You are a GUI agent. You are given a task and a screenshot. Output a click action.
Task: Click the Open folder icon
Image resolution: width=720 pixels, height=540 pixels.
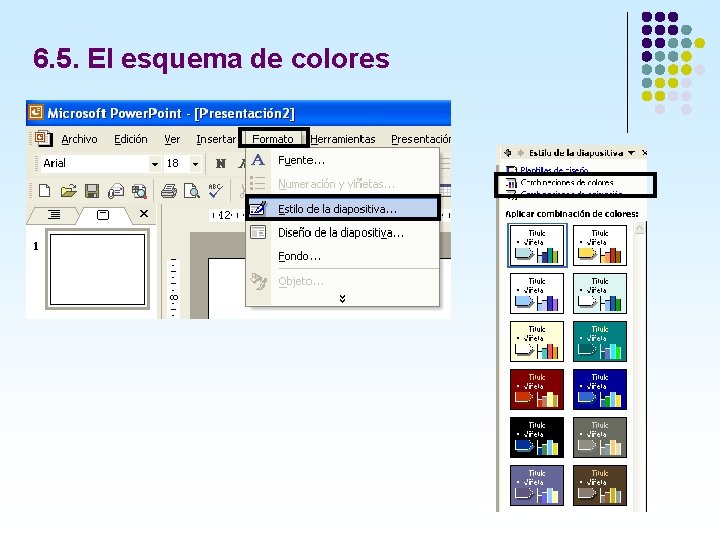click(68, 190)
